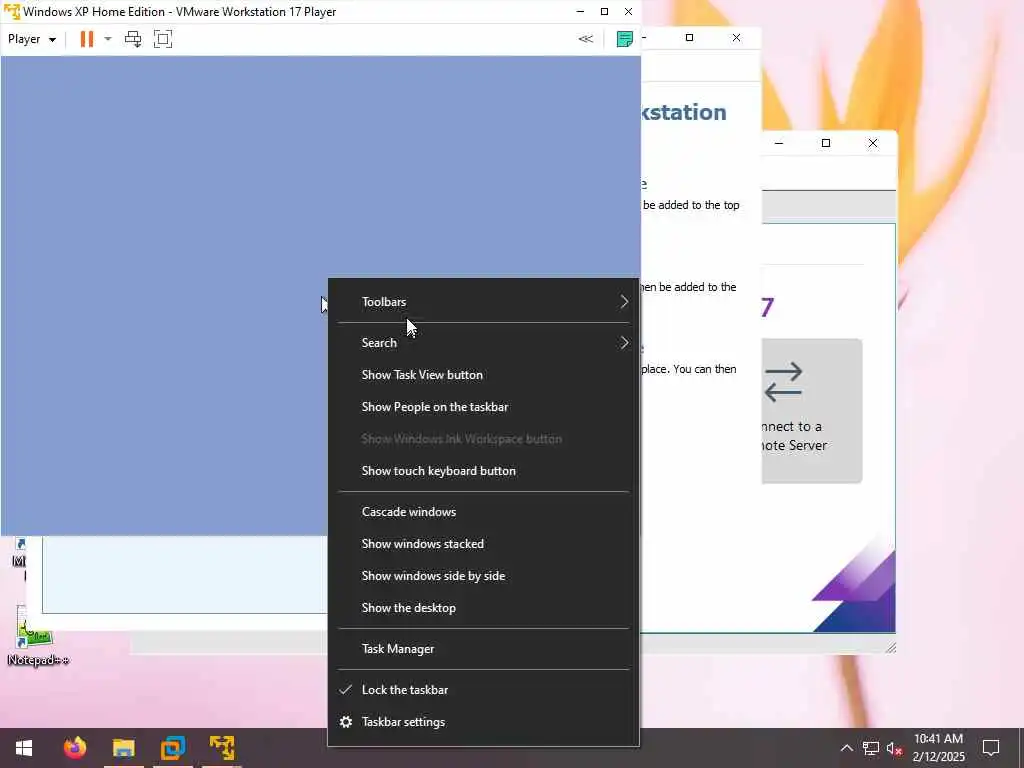The image size is (1024, 768).
Task: Close the Windows XP VMware Player window
Action: coord(628,12)
